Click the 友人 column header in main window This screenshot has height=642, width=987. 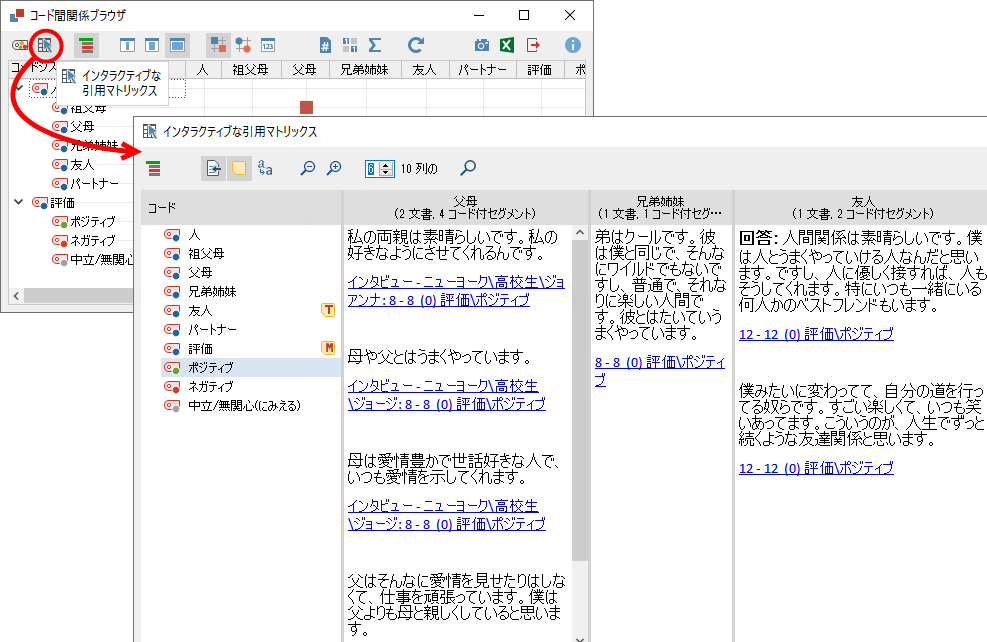click(x=425, y=69)
